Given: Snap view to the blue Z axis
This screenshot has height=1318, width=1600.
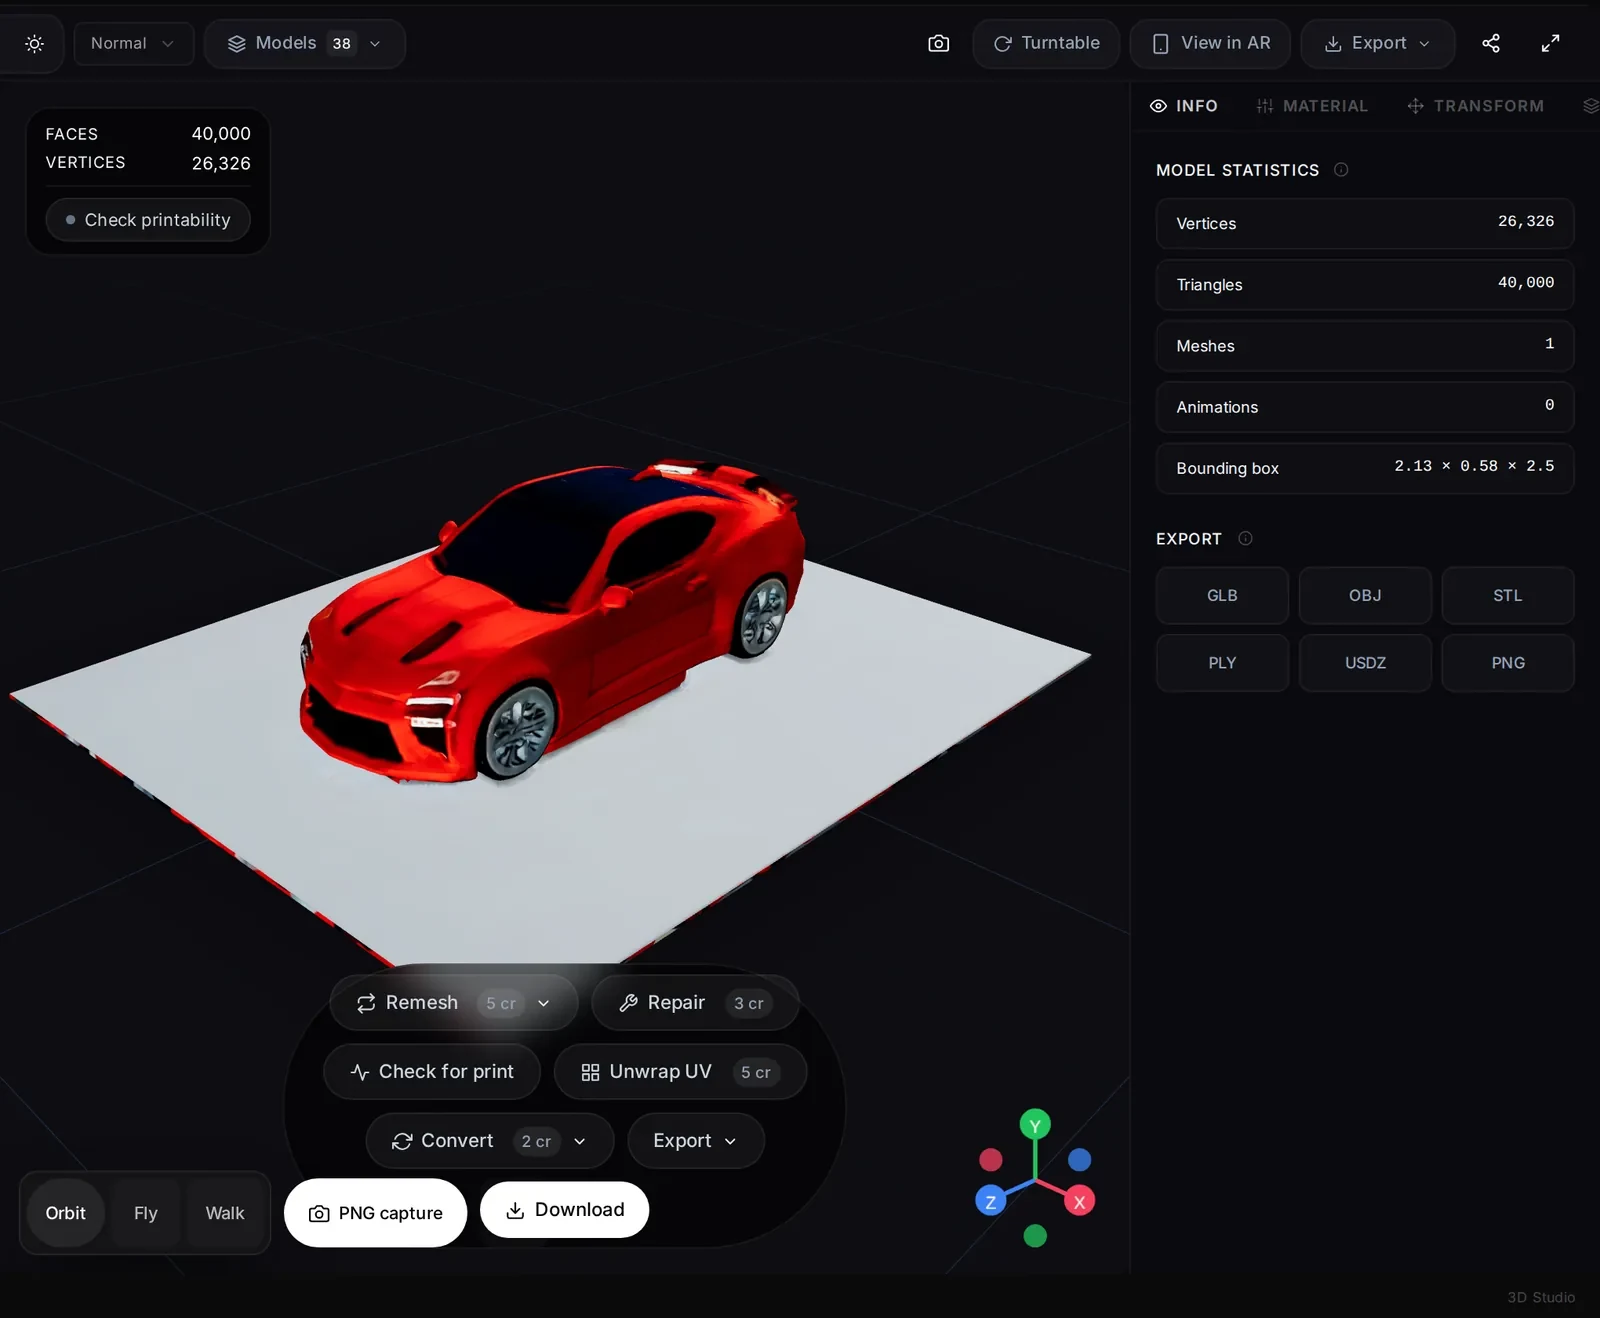Looking at the screenshot, I should coord(990,1202).
